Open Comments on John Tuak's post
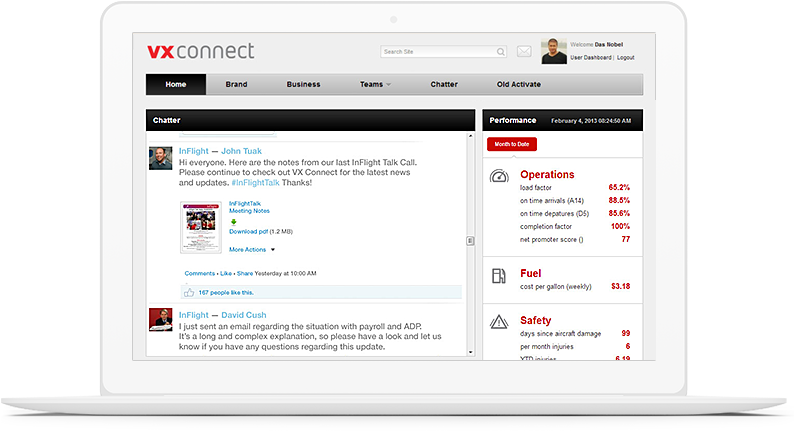794x431 pixels. pyautogui.click(x=200, y=273)
